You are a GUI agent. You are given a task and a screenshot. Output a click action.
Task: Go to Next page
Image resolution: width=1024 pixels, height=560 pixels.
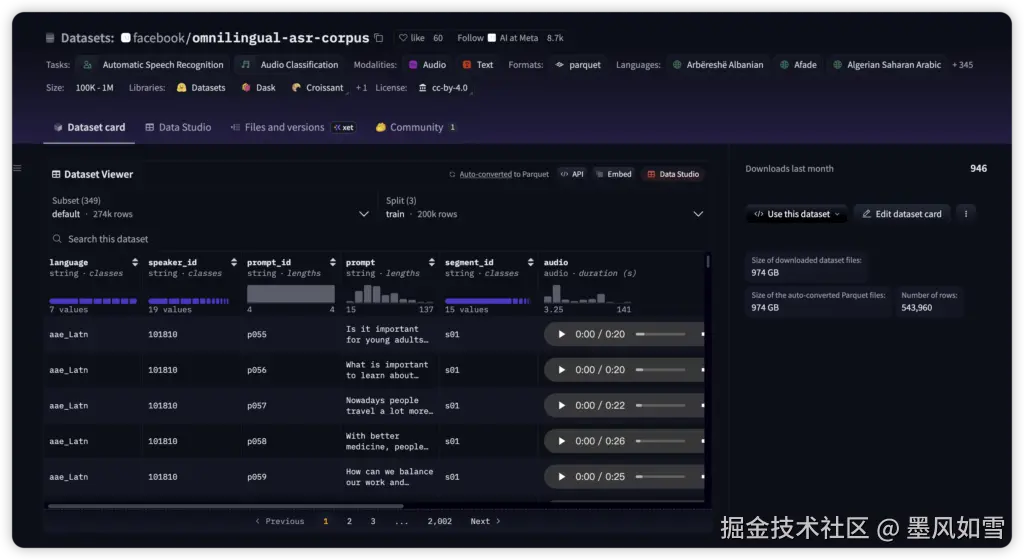coord(485,521)
